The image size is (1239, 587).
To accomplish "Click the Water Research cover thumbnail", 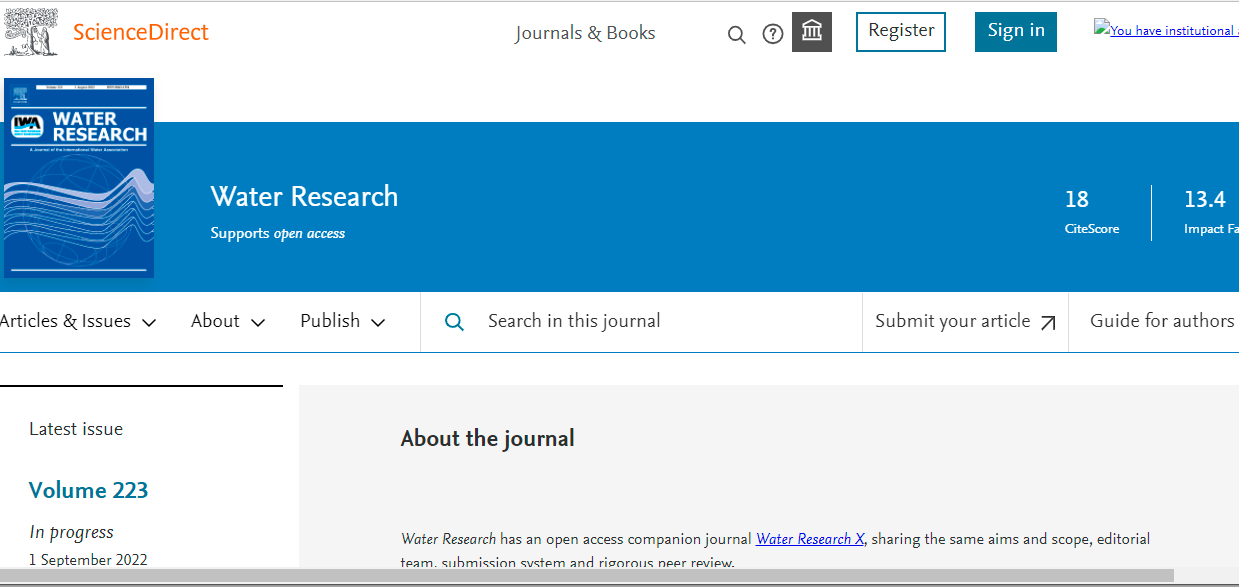I will [x=79, y=177].
